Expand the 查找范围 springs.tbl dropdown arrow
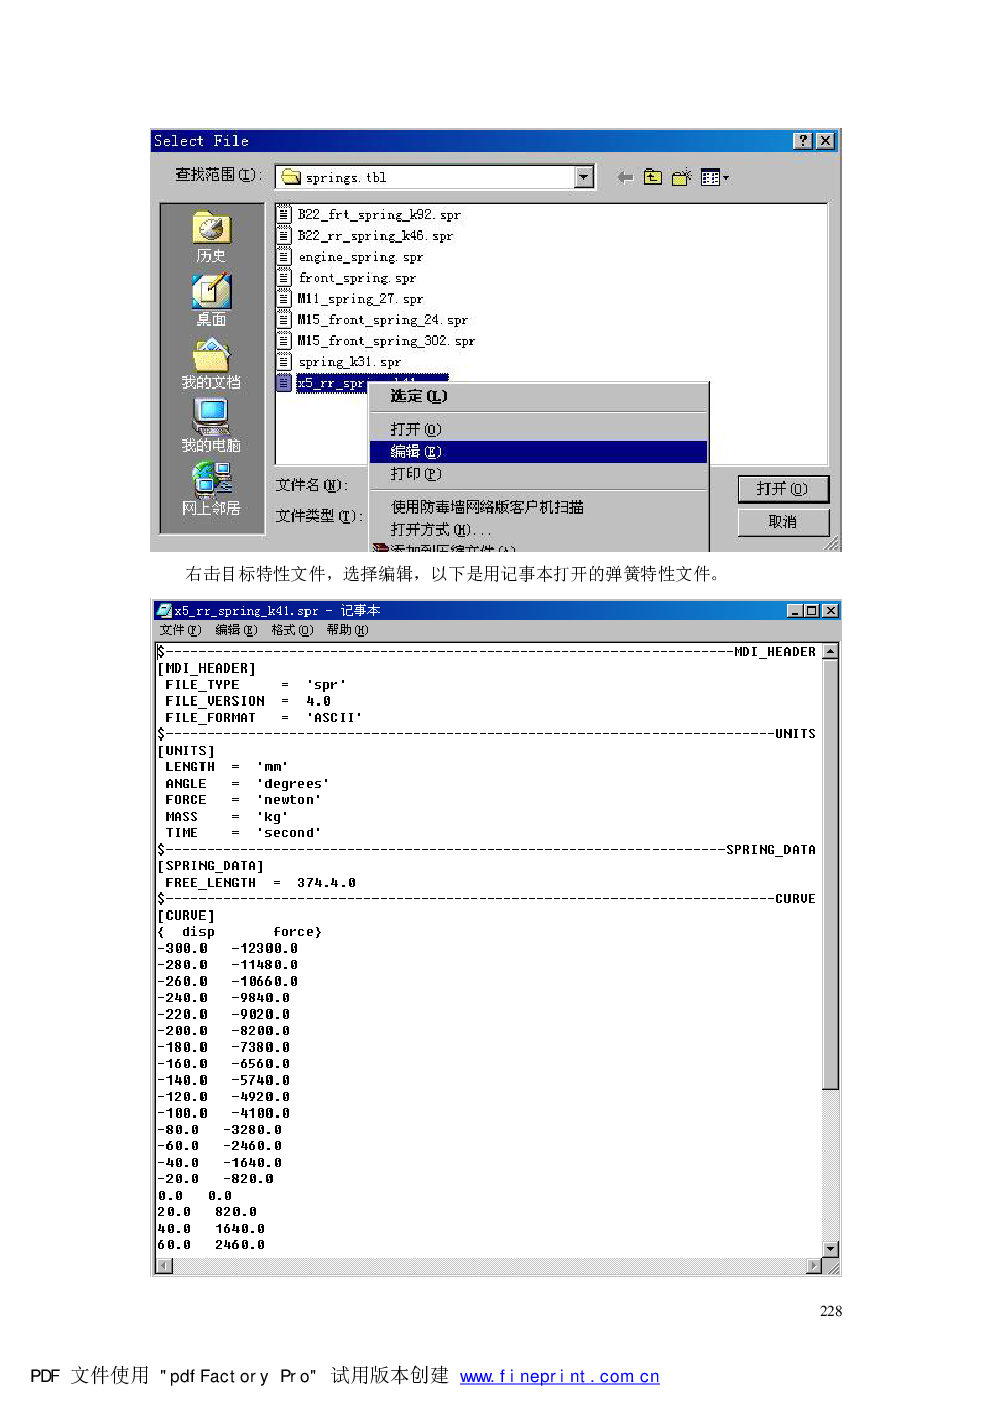The height and width of the screenshot is (1402, 992). click(585, 177)
